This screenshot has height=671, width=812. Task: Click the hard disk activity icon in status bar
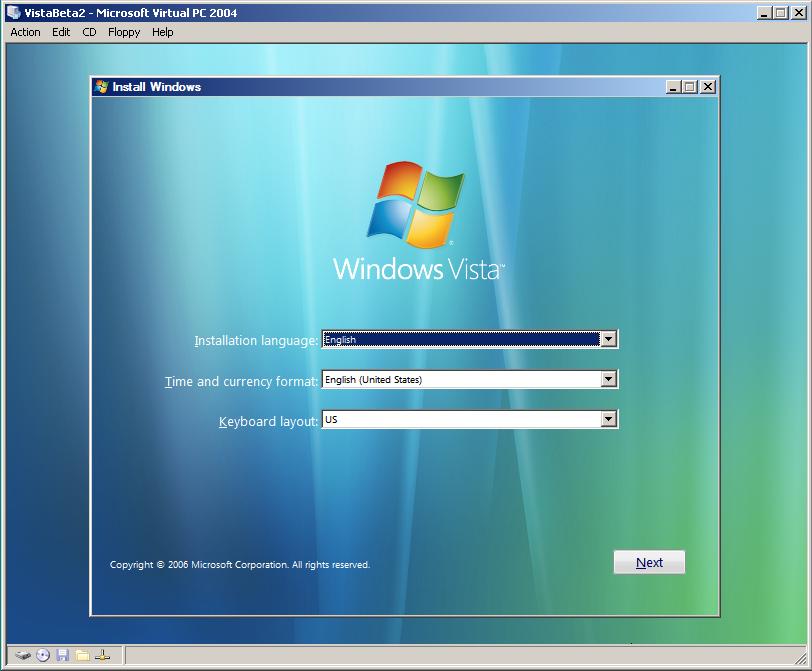(23, 655)
